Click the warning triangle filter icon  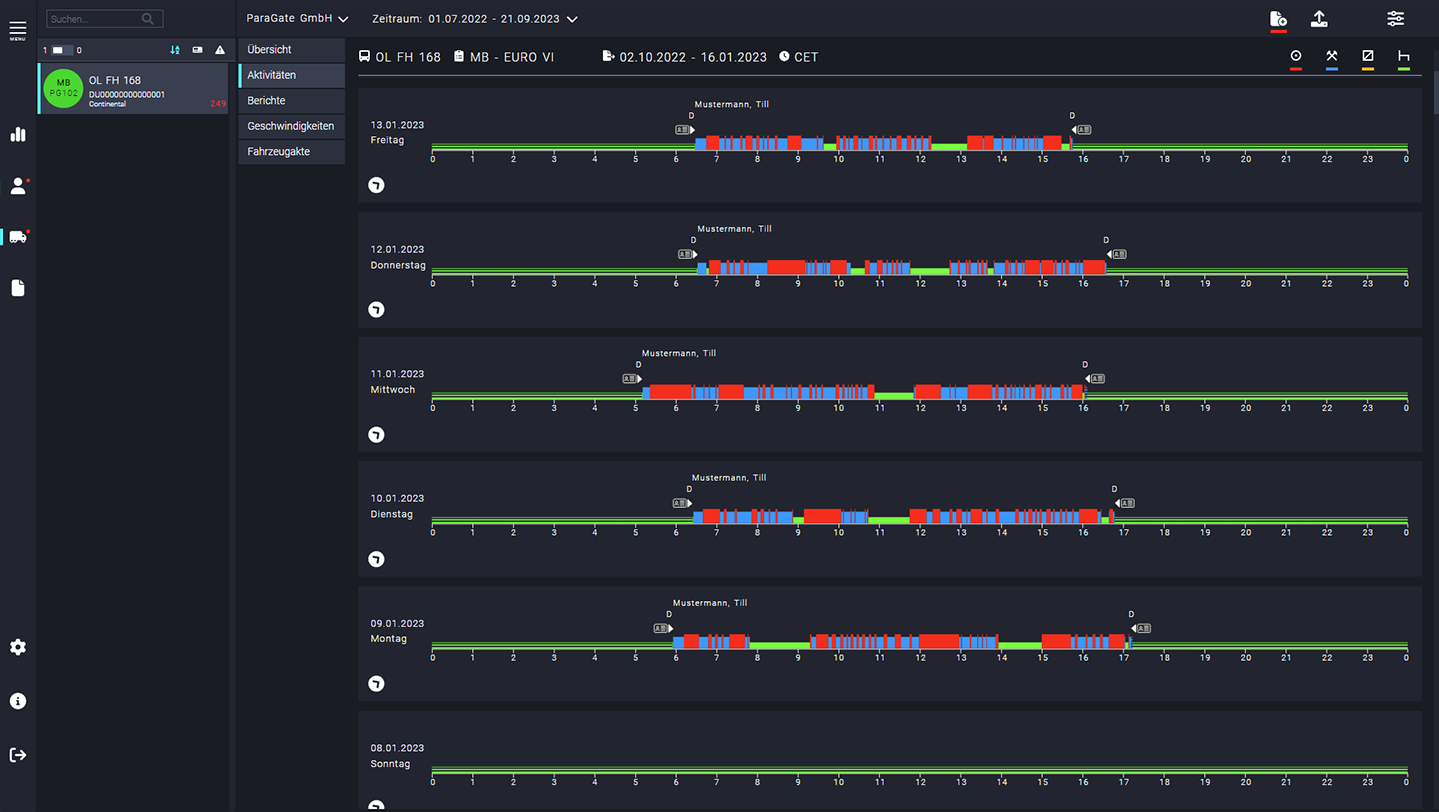[x=220, y=50]
